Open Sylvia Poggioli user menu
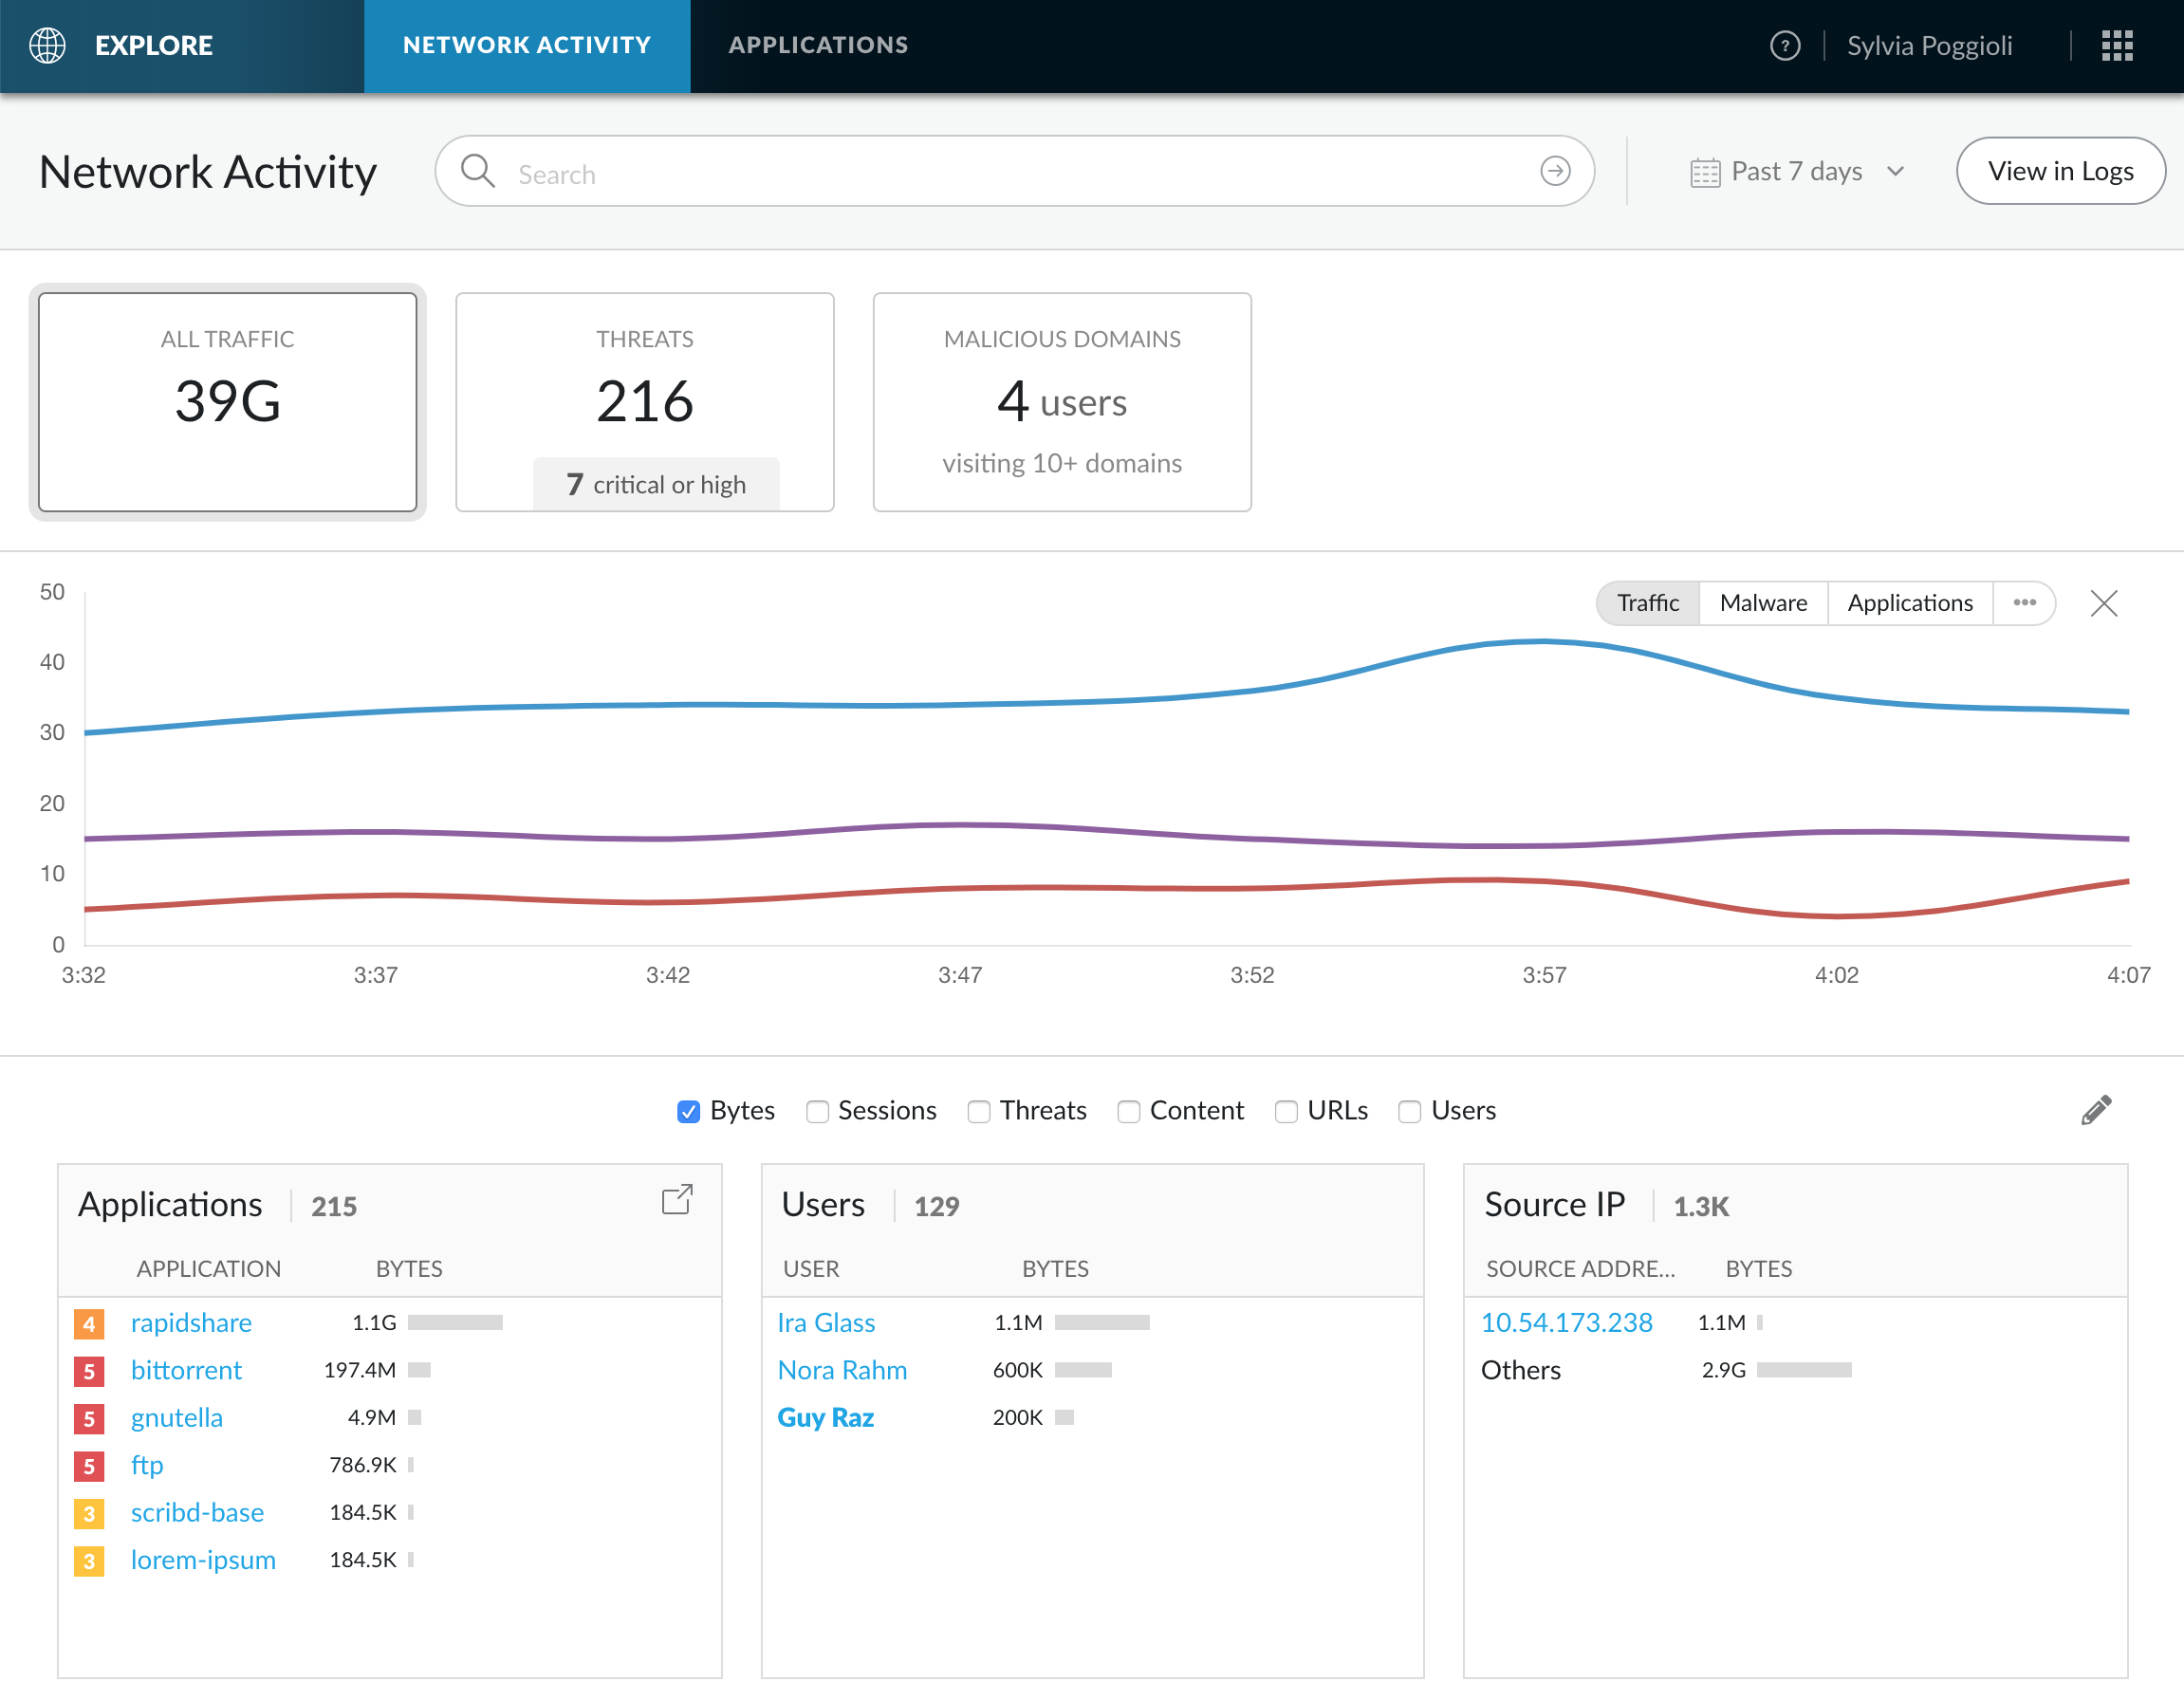 pos(1928,45)
